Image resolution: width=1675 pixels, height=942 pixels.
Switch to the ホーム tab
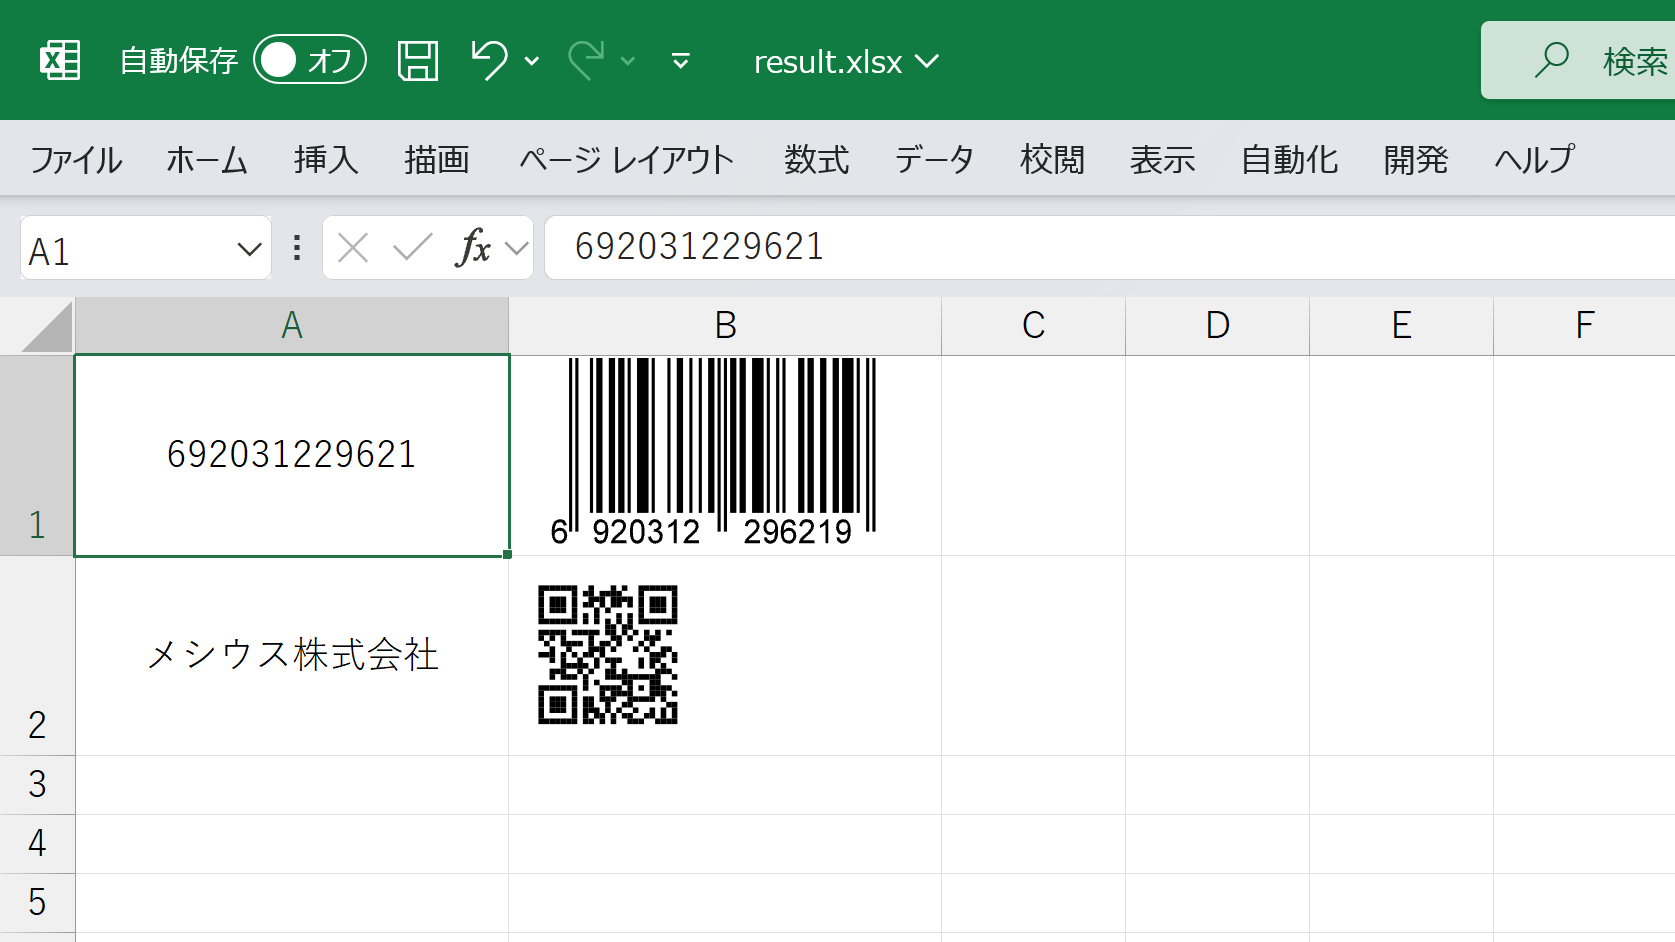(207, 159)
